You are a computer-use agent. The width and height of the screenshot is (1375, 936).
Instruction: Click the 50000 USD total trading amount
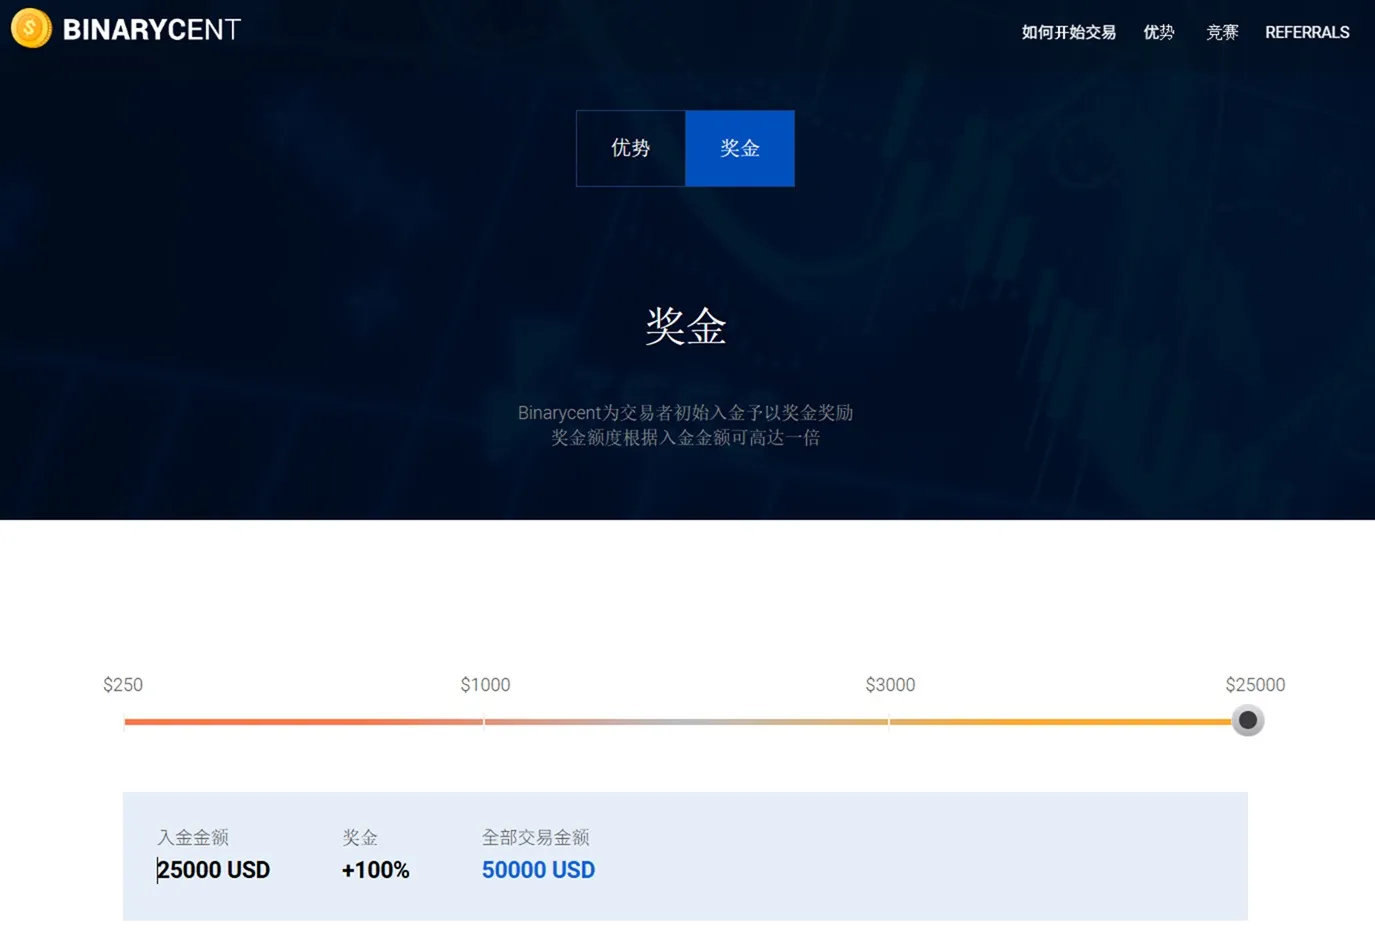tap(538, 870)
